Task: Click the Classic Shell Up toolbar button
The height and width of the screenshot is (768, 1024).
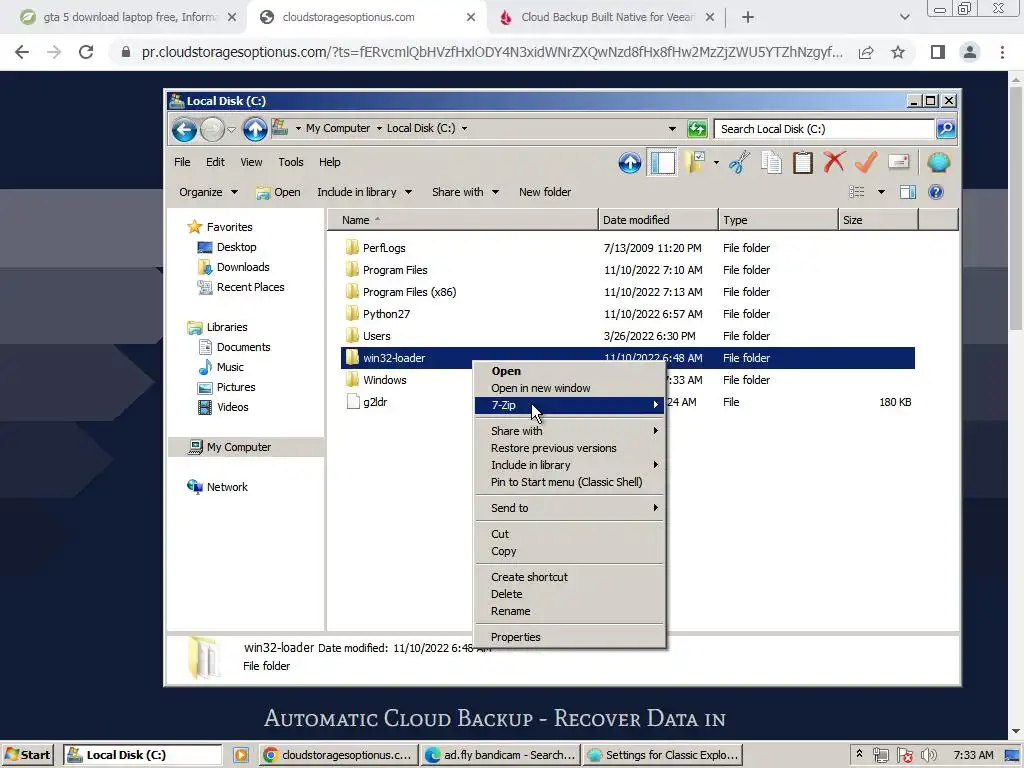Action: point(630,163)
